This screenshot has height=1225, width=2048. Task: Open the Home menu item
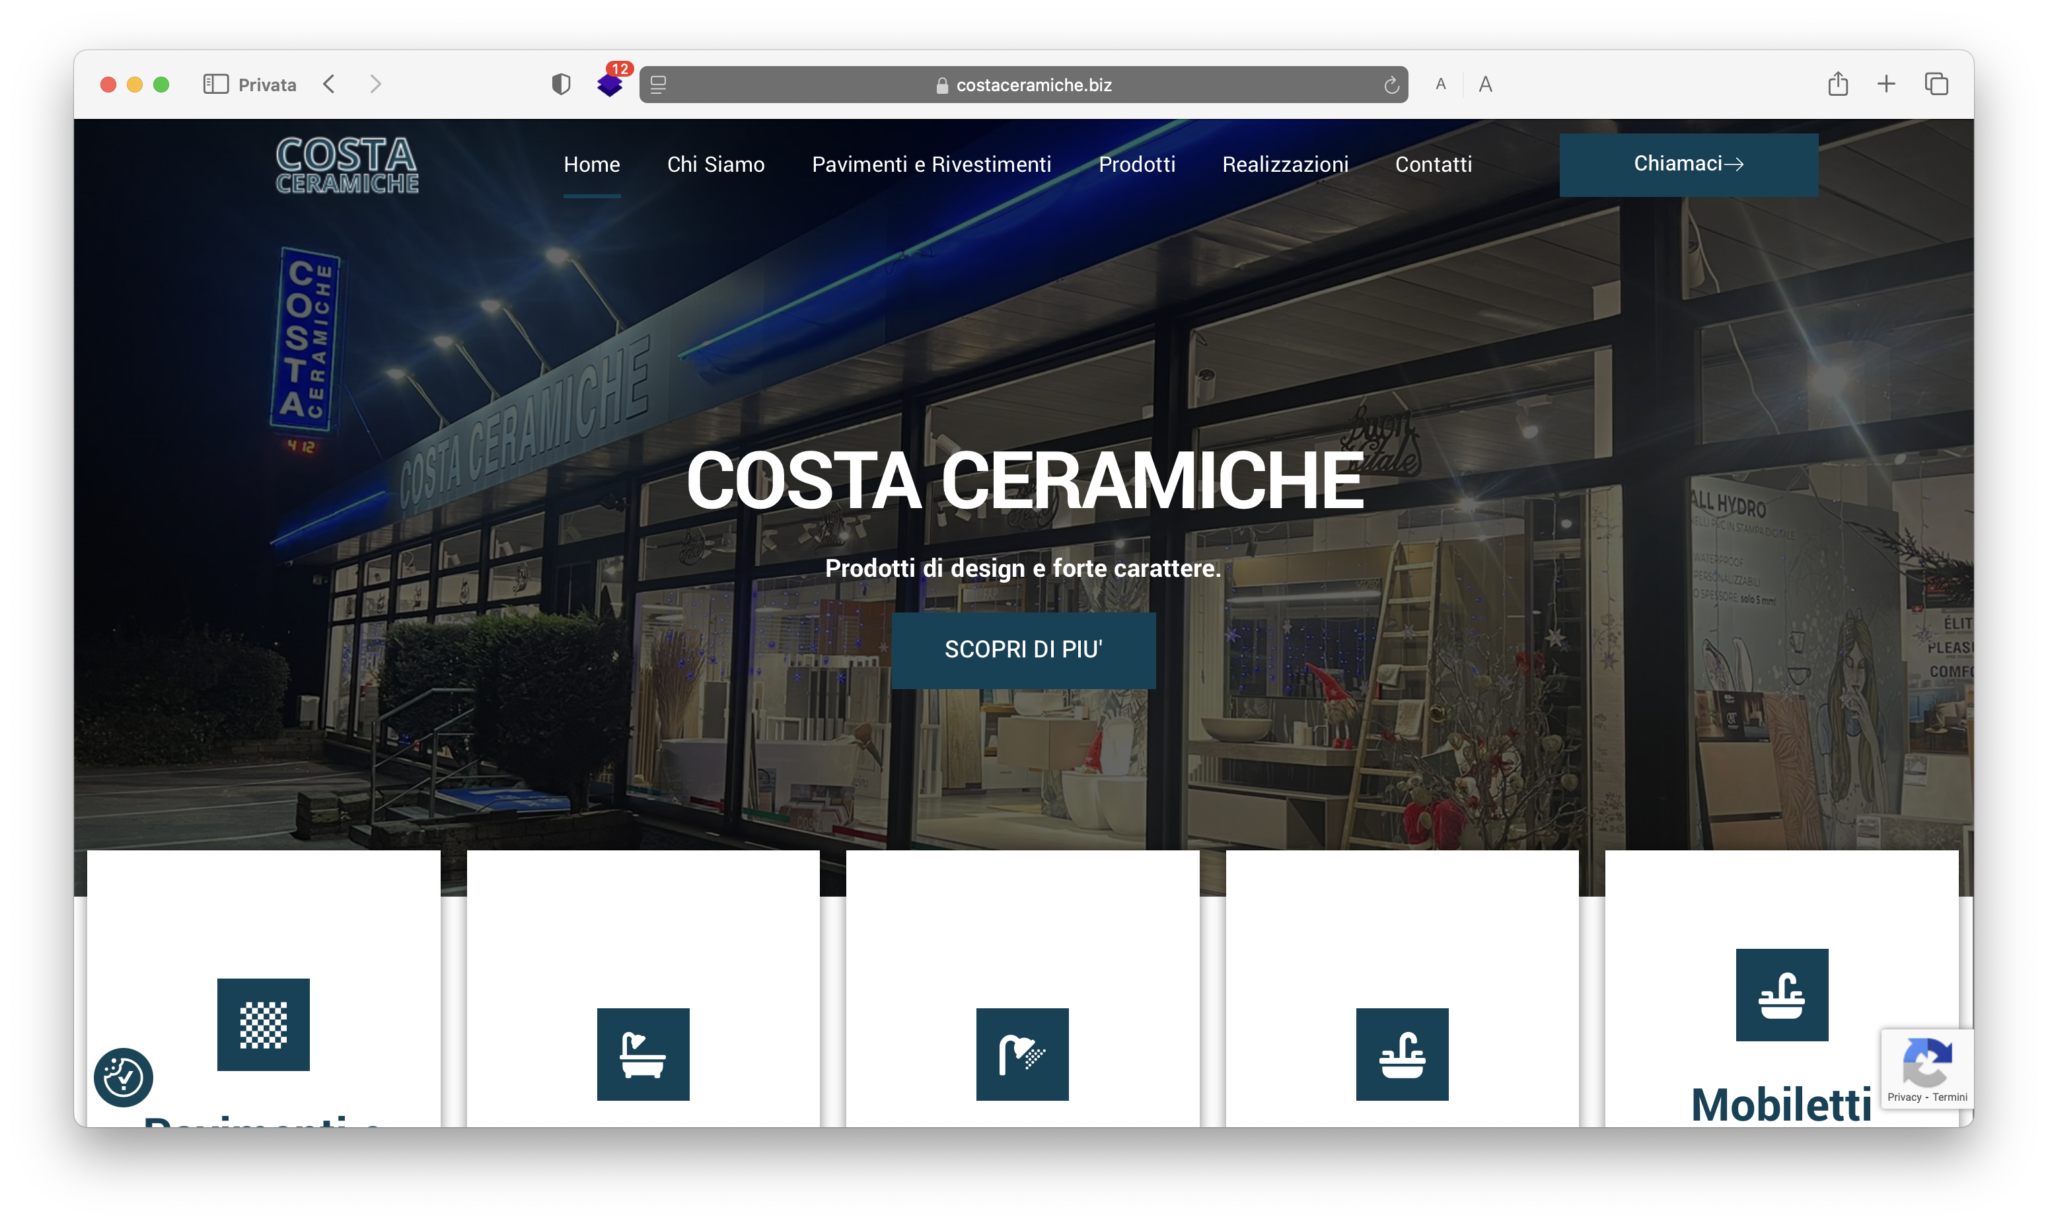click(592, 164)
